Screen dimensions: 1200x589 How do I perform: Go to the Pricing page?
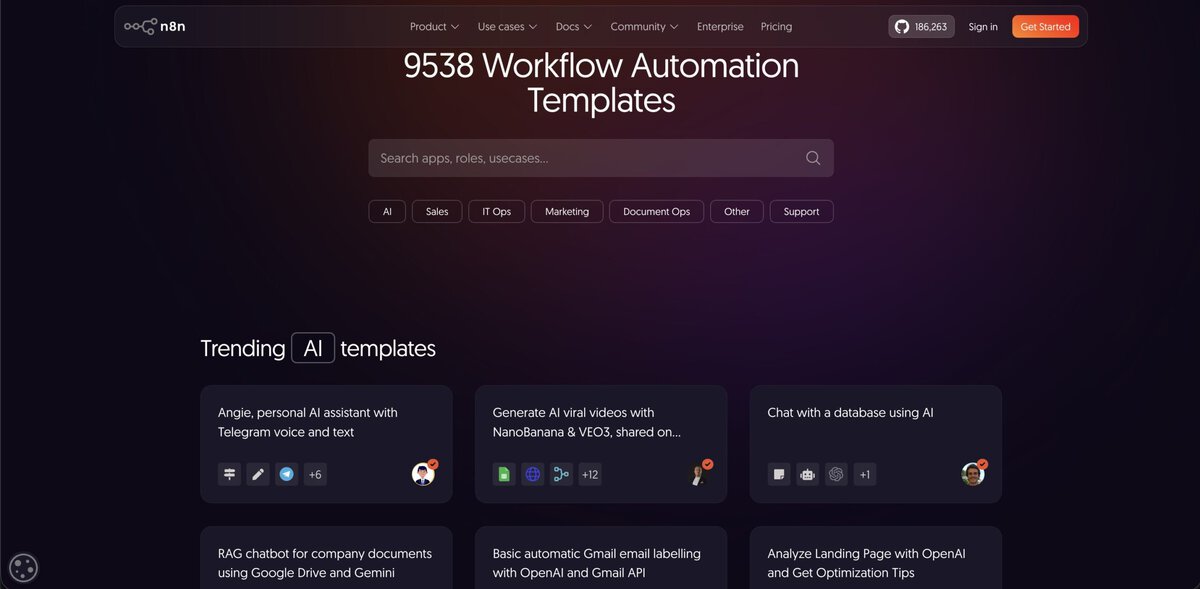coord(776,27)
